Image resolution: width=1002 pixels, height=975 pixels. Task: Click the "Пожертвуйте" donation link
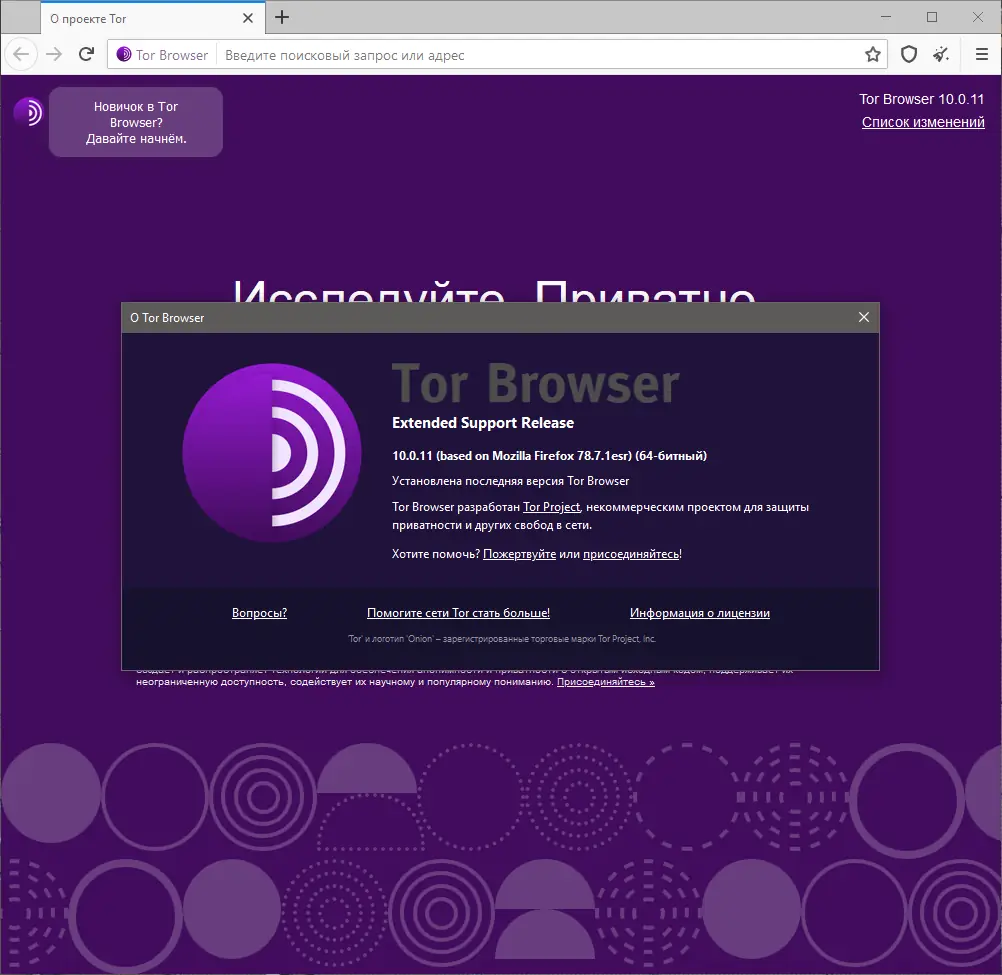(x=519, y=553)
